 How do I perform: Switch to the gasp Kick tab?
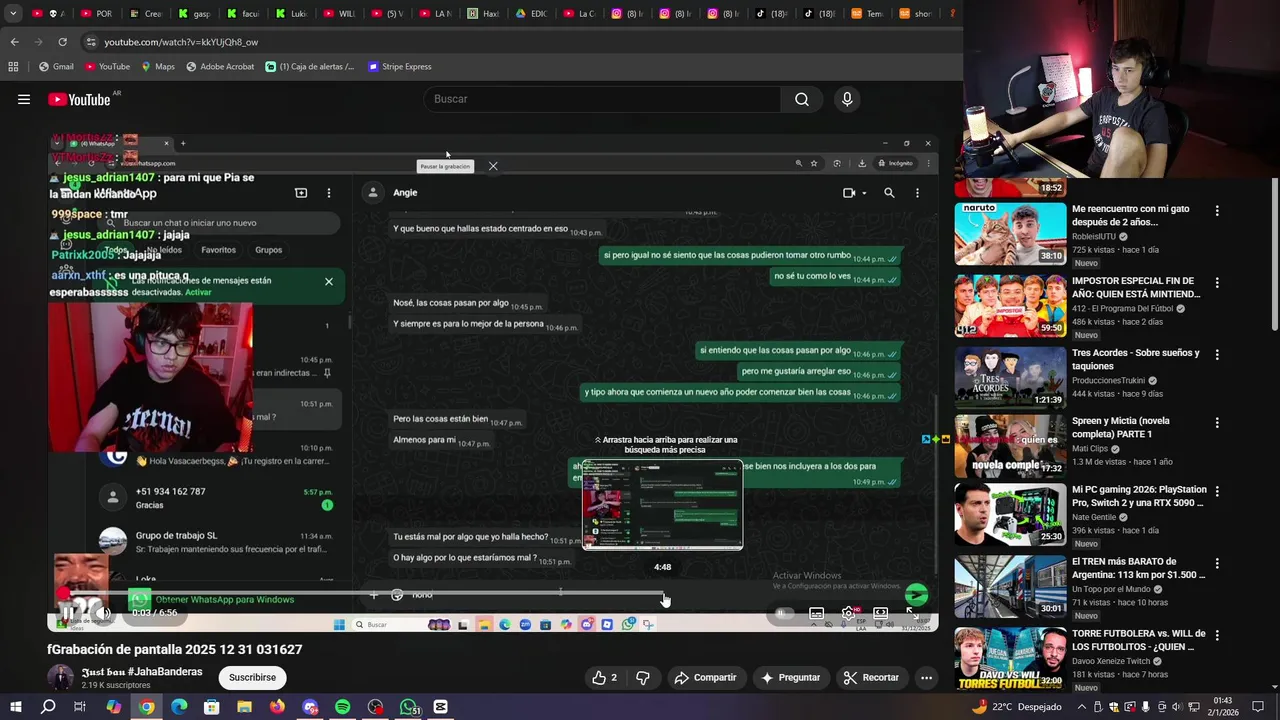pyautogui.click(x=194, y=14)
